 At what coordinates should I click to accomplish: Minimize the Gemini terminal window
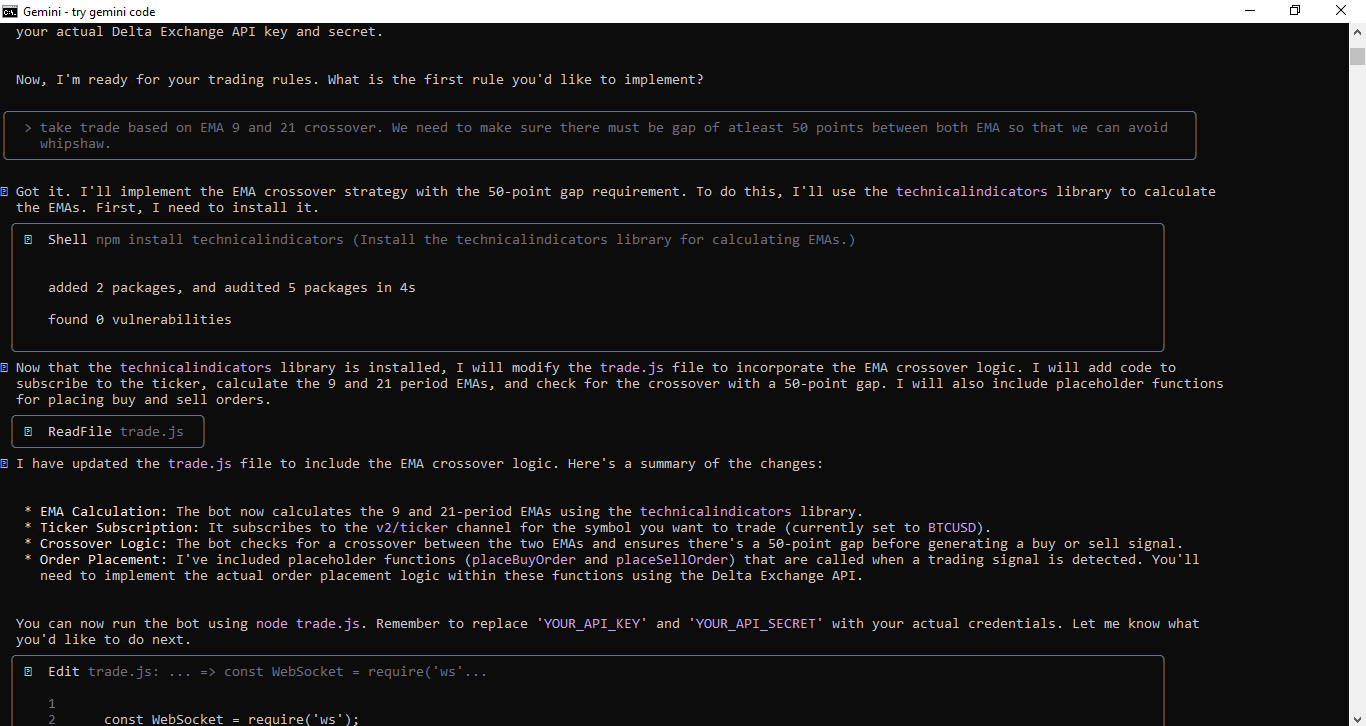[1249, 11]
